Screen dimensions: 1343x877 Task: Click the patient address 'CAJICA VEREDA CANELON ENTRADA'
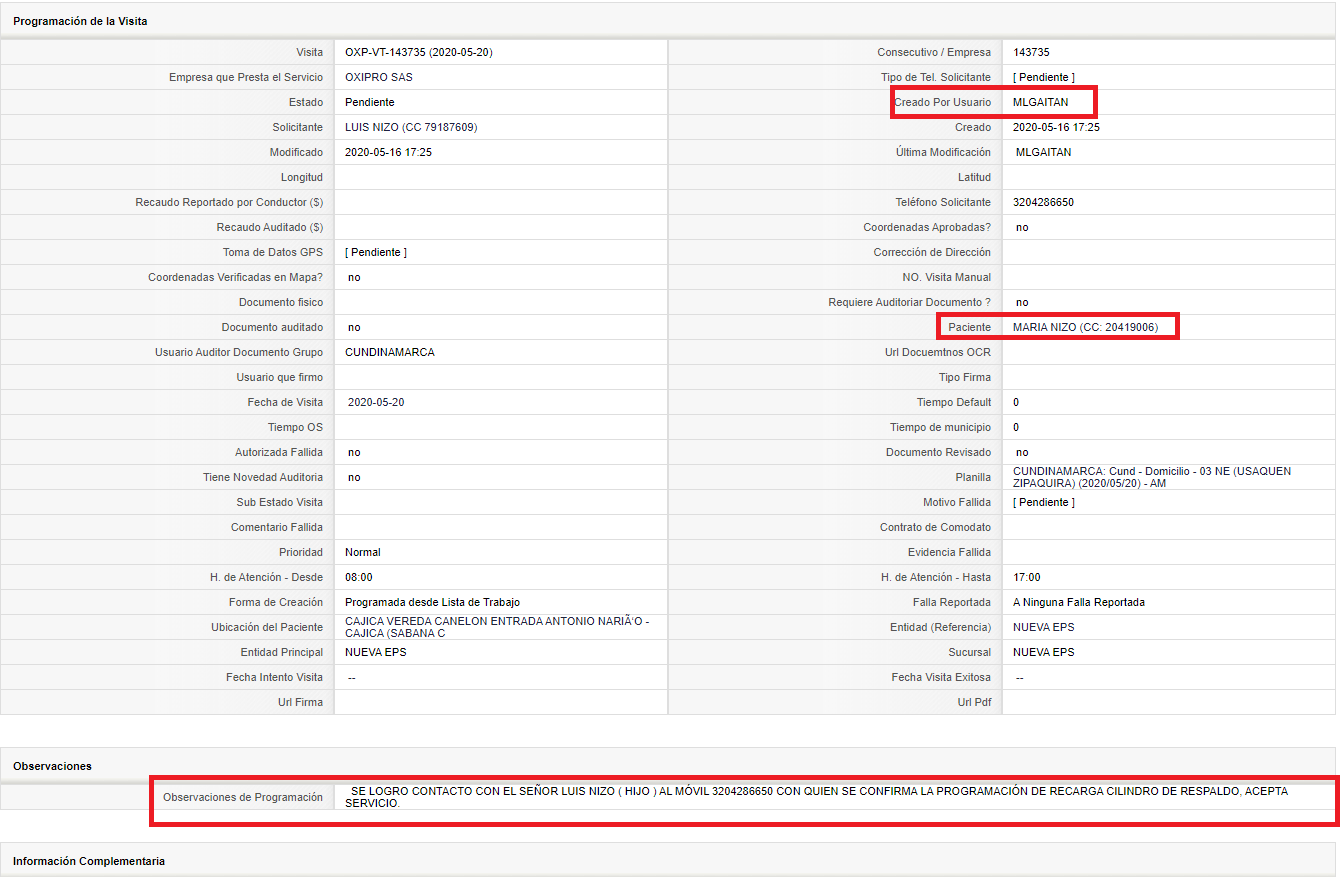(x=497, y=627)
